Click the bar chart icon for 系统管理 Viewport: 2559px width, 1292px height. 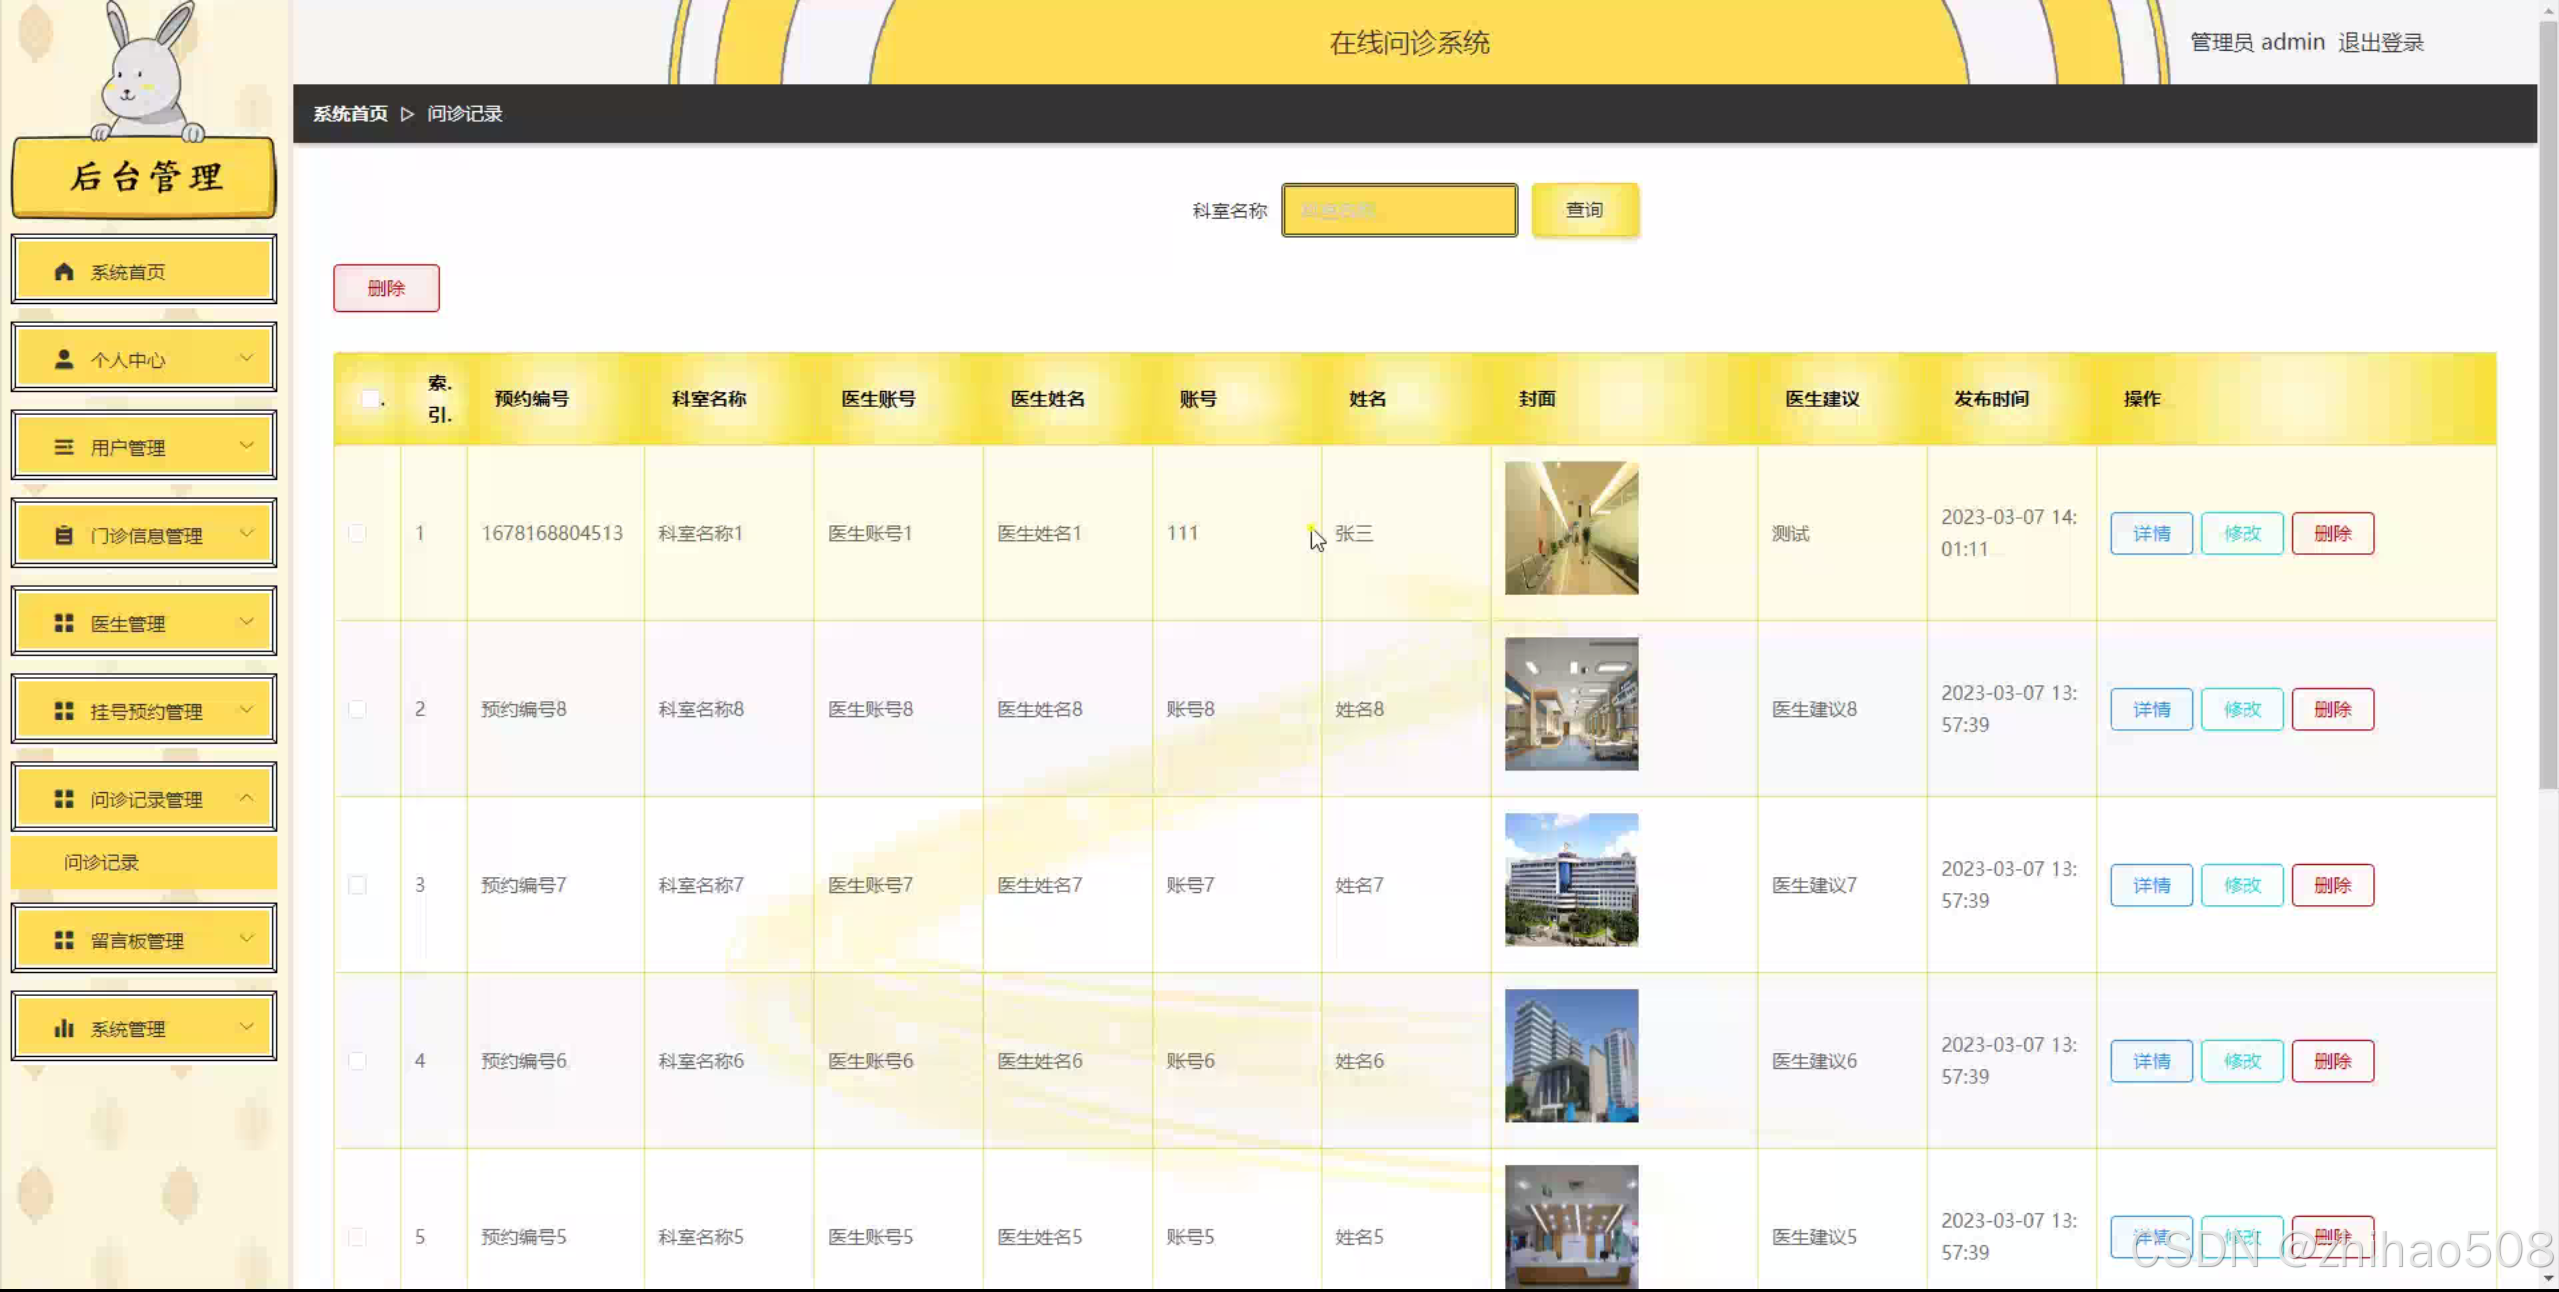64,1028
